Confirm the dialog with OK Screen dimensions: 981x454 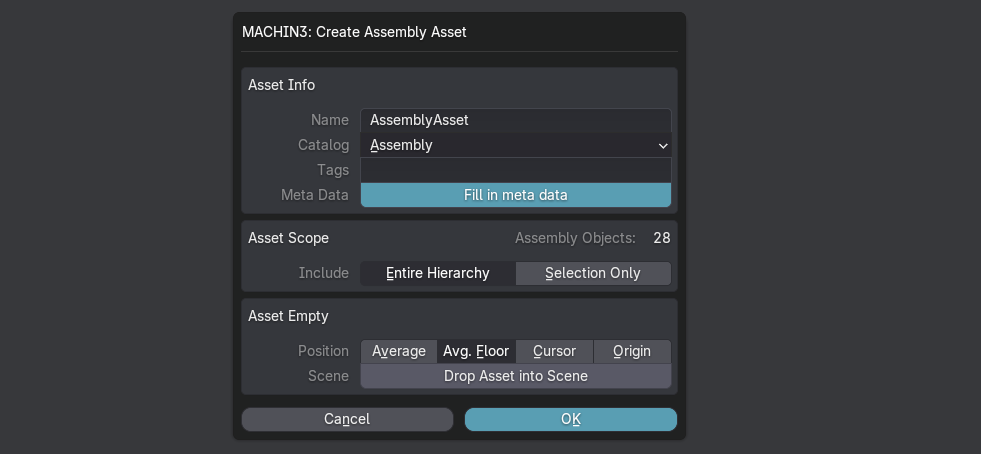point(570,419)
